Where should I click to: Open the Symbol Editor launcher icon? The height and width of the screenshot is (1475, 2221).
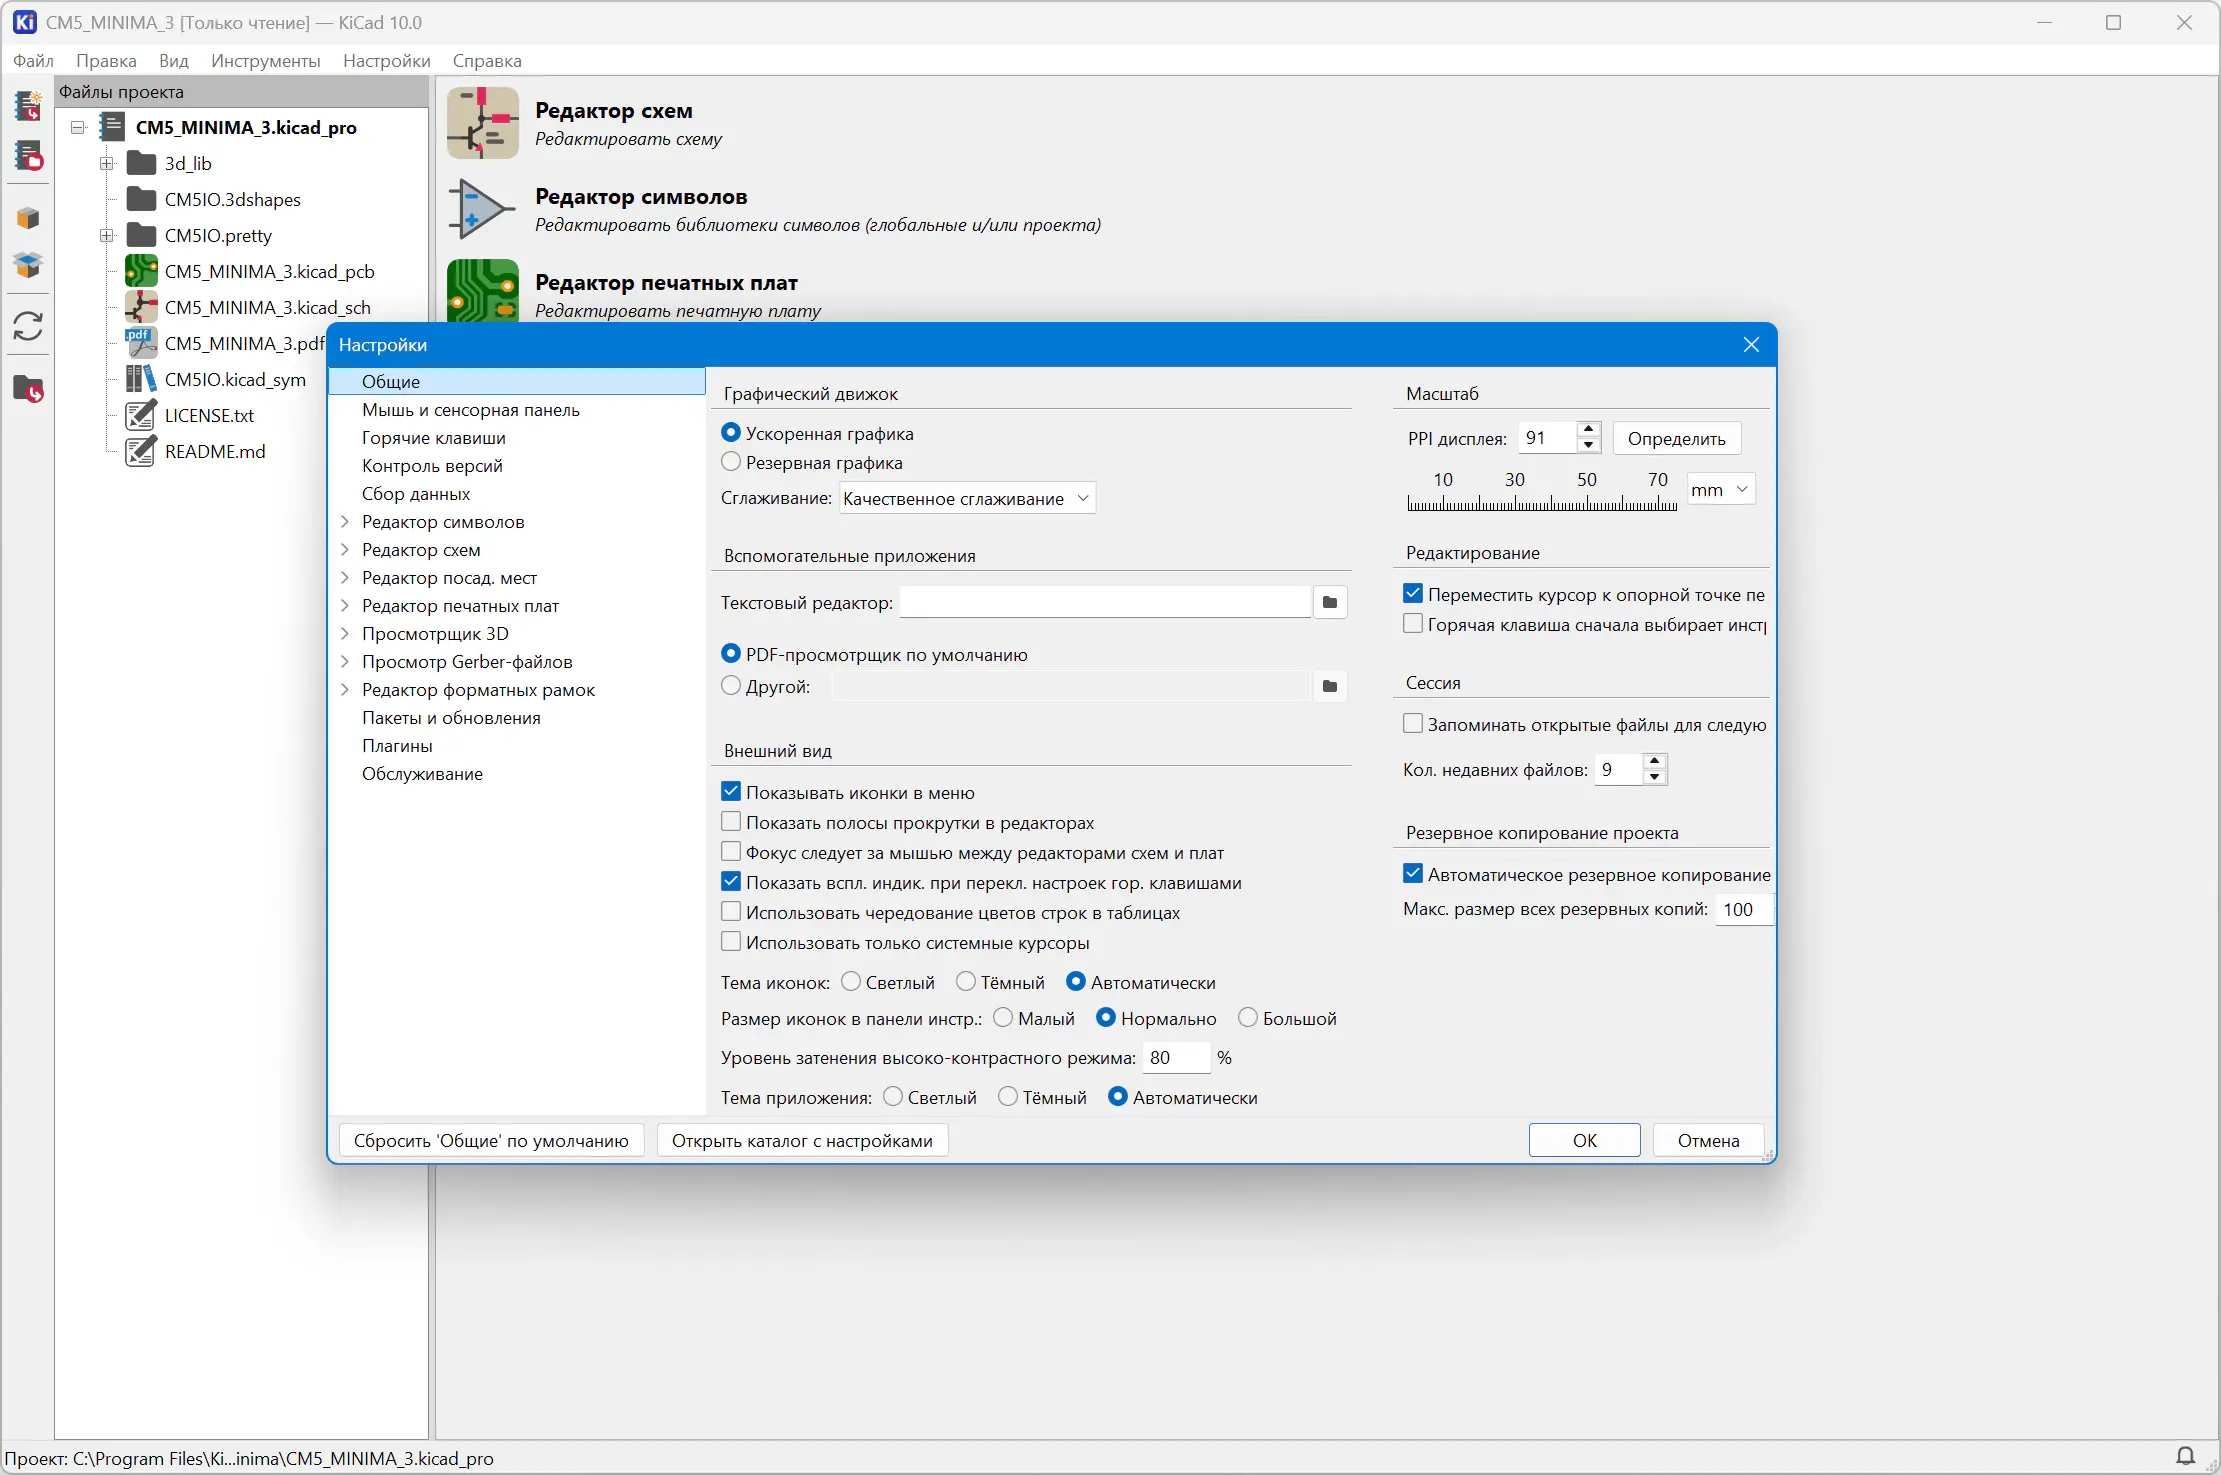[x=483, y=209]
